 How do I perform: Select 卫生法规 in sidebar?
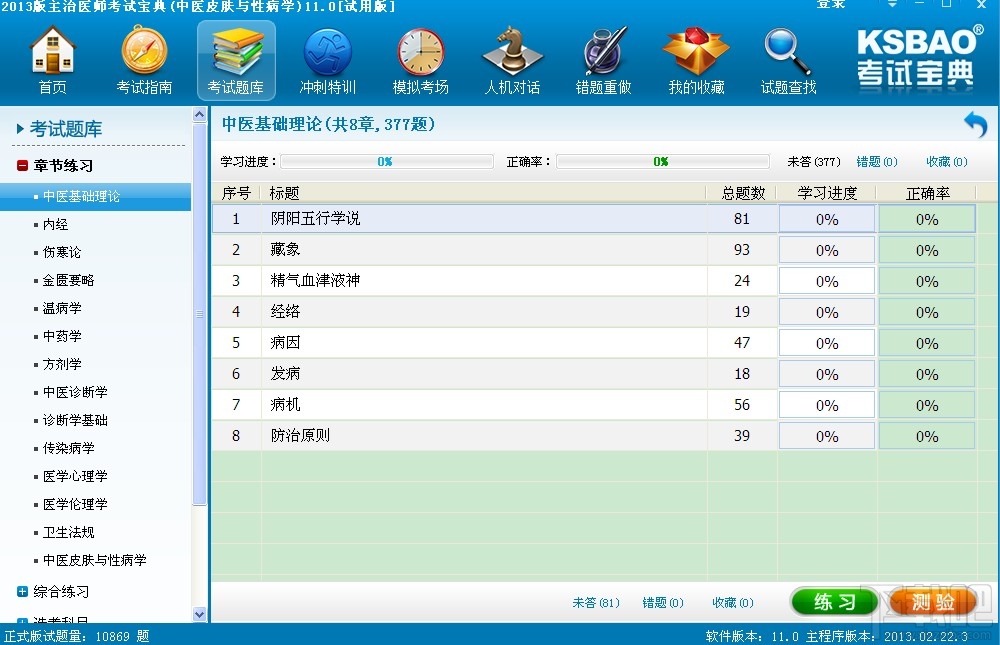pos(68,533)
